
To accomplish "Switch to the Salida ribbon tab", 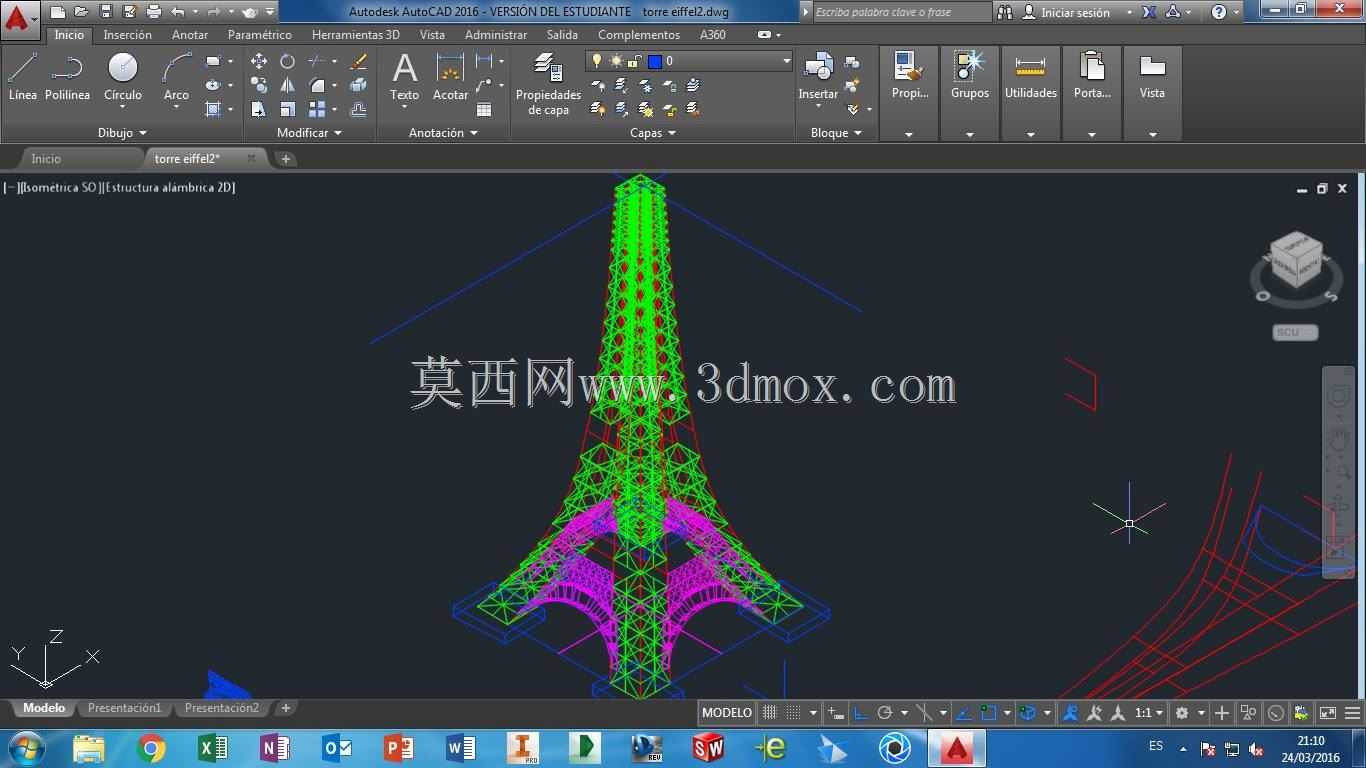I will [562, 34].
